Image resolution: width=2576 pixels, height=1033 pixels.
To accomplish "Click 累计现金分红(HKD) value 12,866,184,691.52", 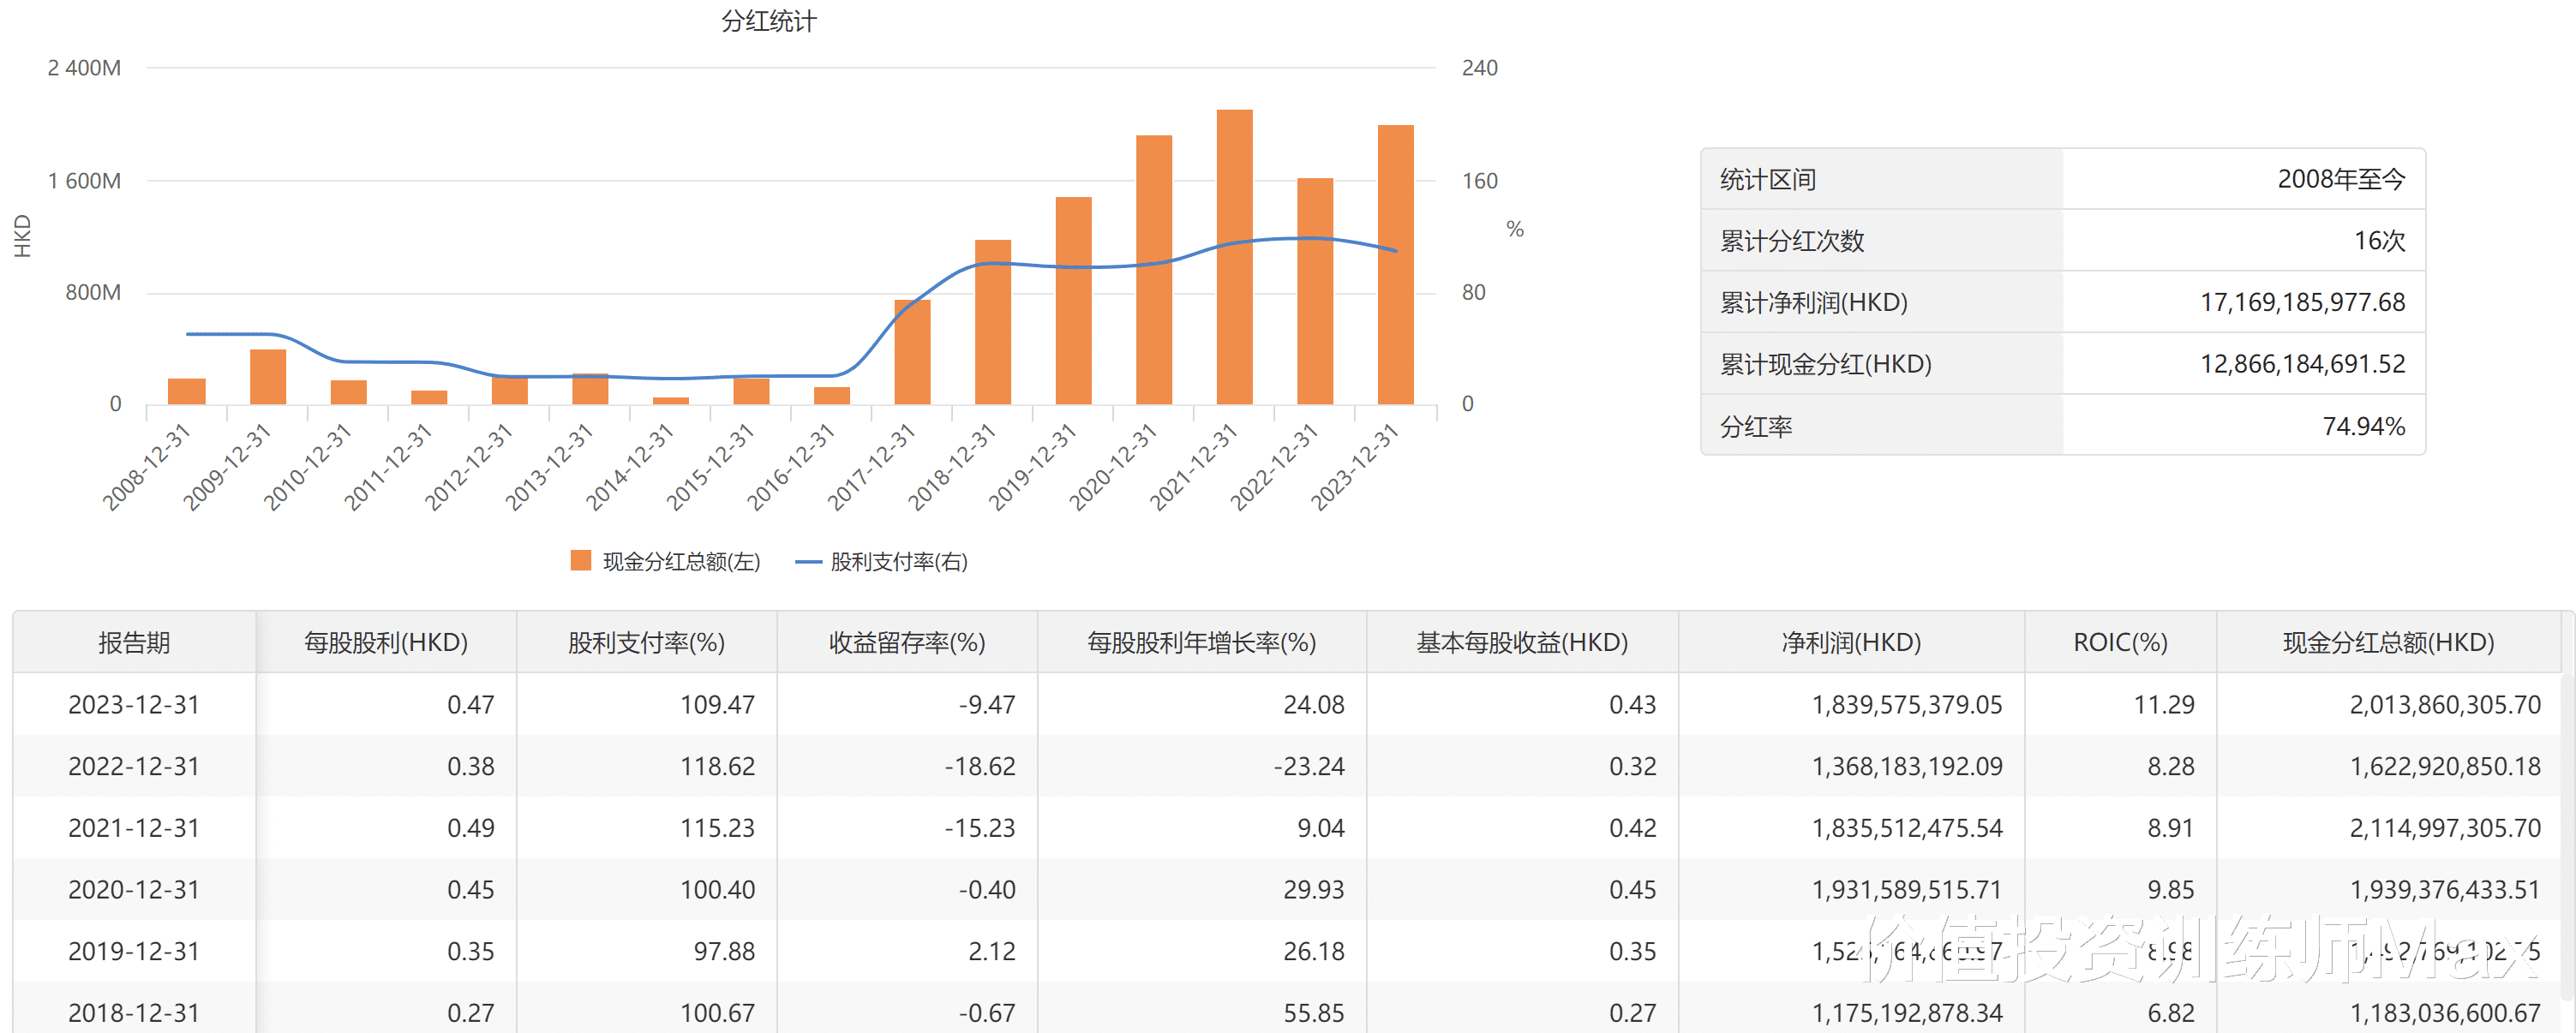I will coord(2302,364).
